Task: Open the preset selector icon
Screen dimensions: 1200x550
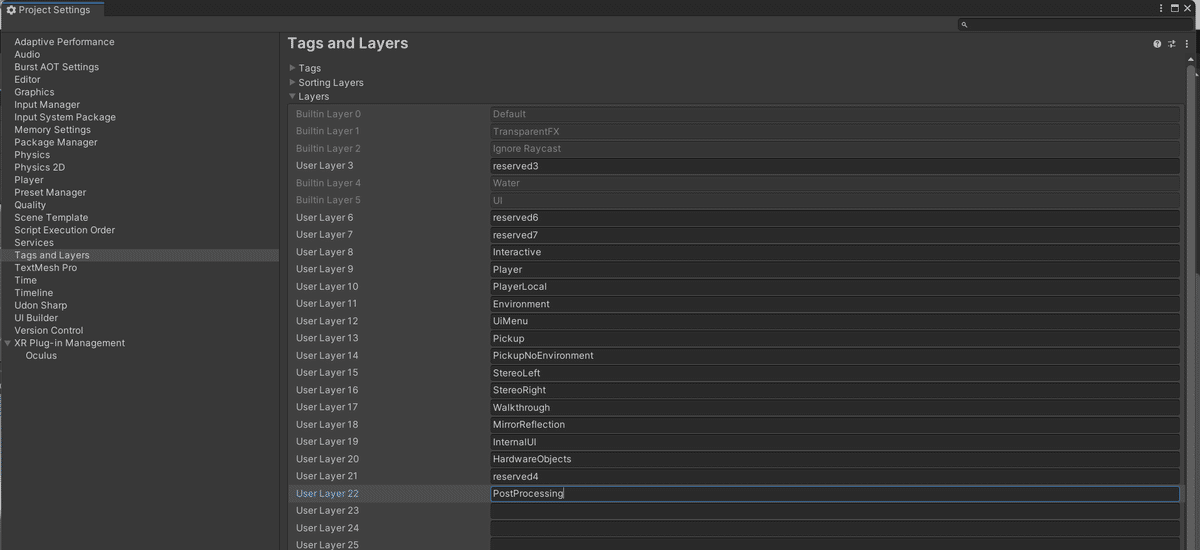Action: (x=1172, y=44)
